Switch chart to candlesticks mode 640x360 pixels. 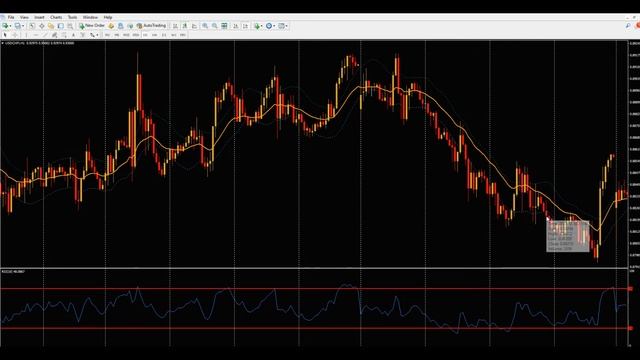pyautogui.click(x=185, y=26)
